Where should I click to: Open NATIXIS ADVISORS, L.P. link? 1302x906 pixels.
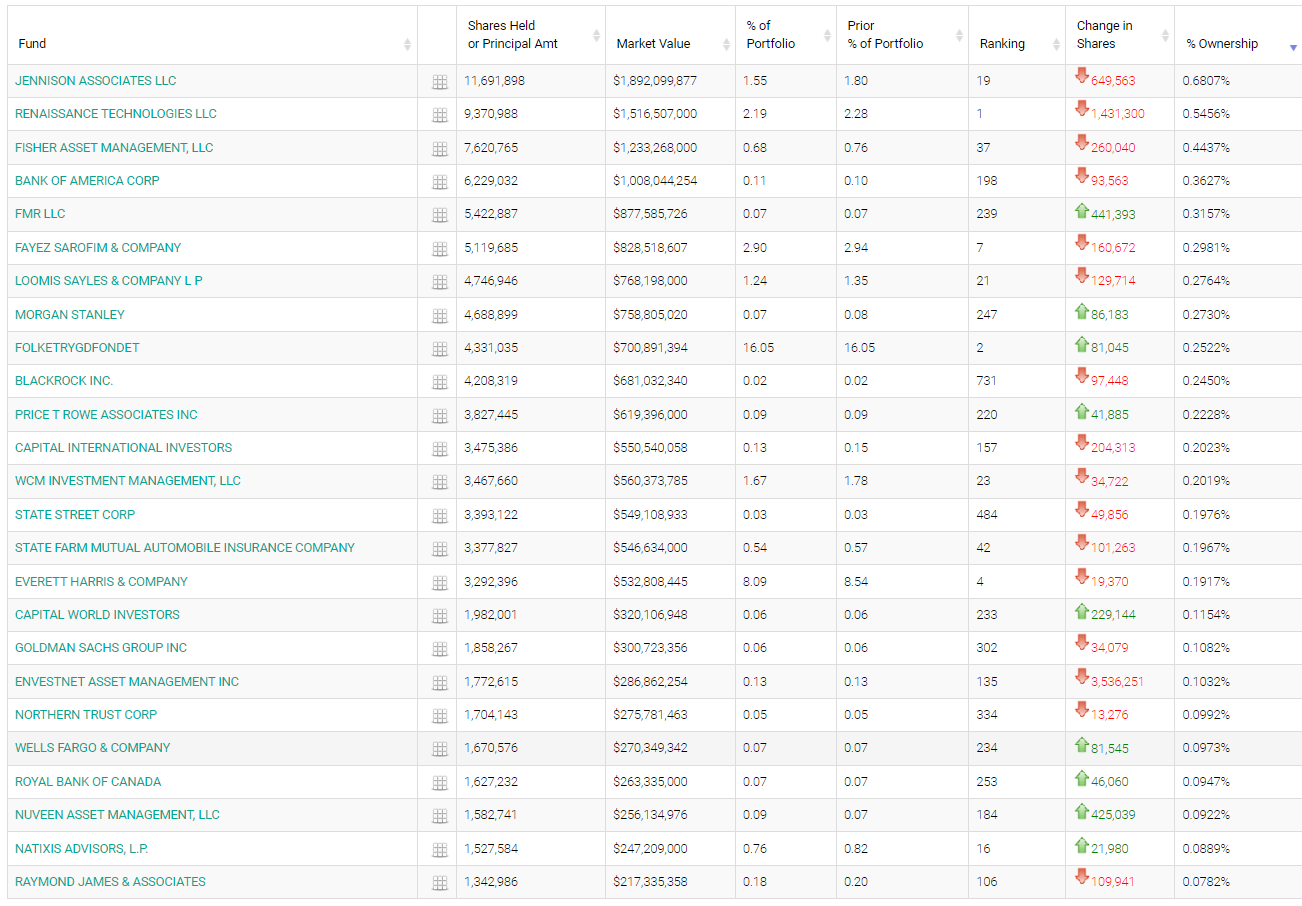82,849
